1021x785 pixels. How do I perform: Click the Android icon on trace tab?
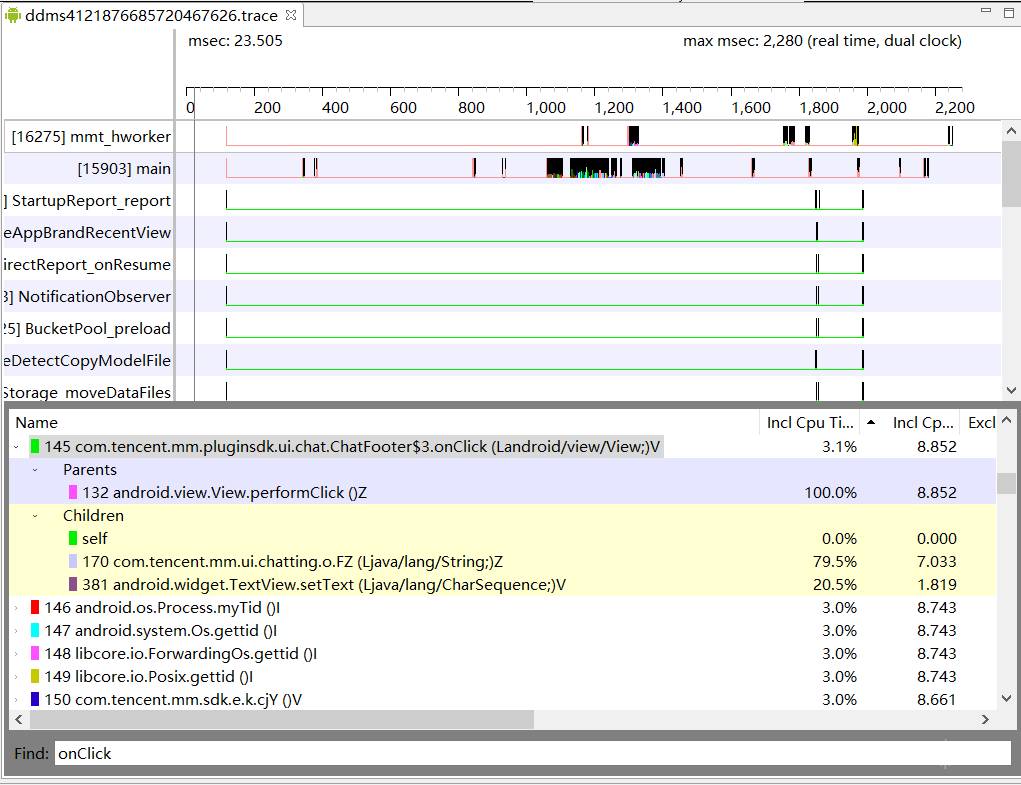coord(12,15)
